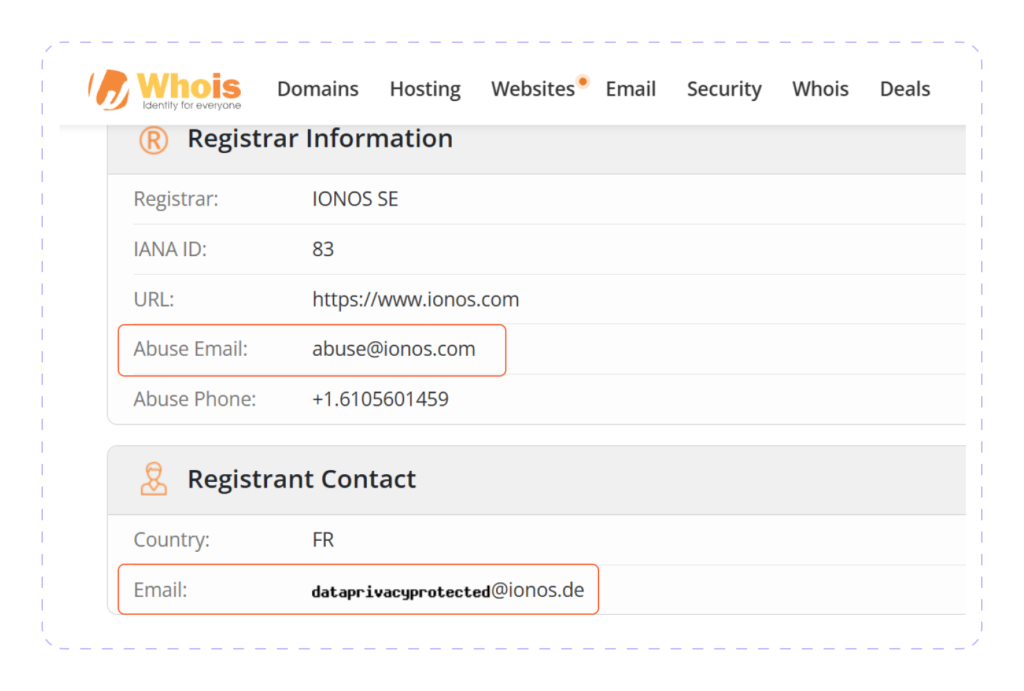Click the Abuse Email: label

(191, 349)
